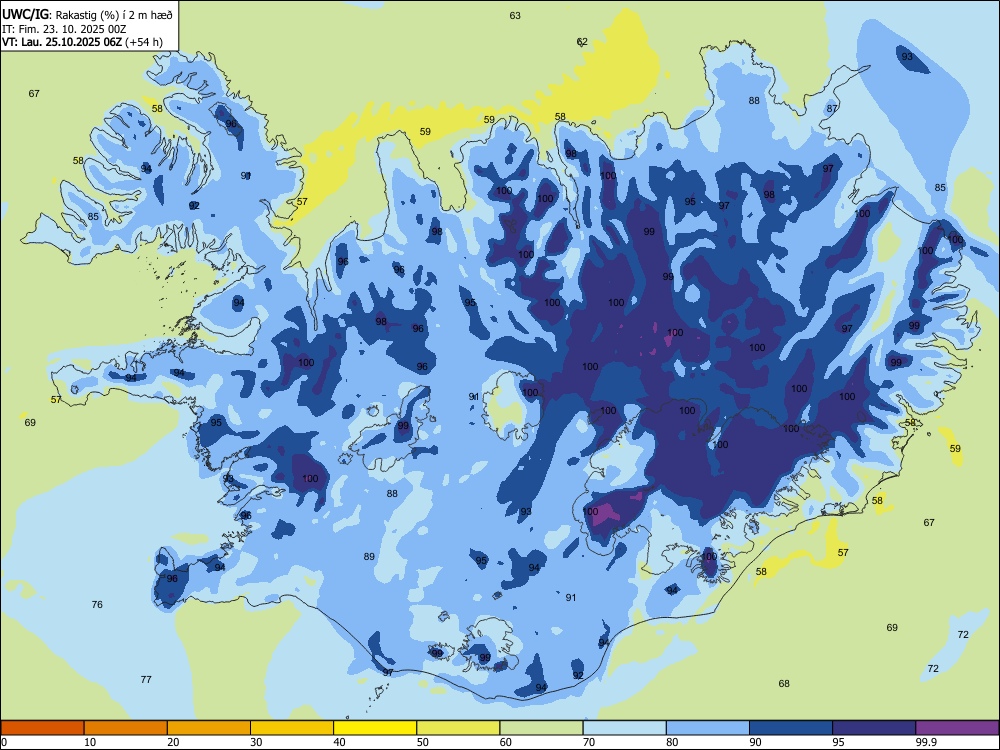Pick the 40–50 bright yellow legend swatch

click(x=375, y=728)
